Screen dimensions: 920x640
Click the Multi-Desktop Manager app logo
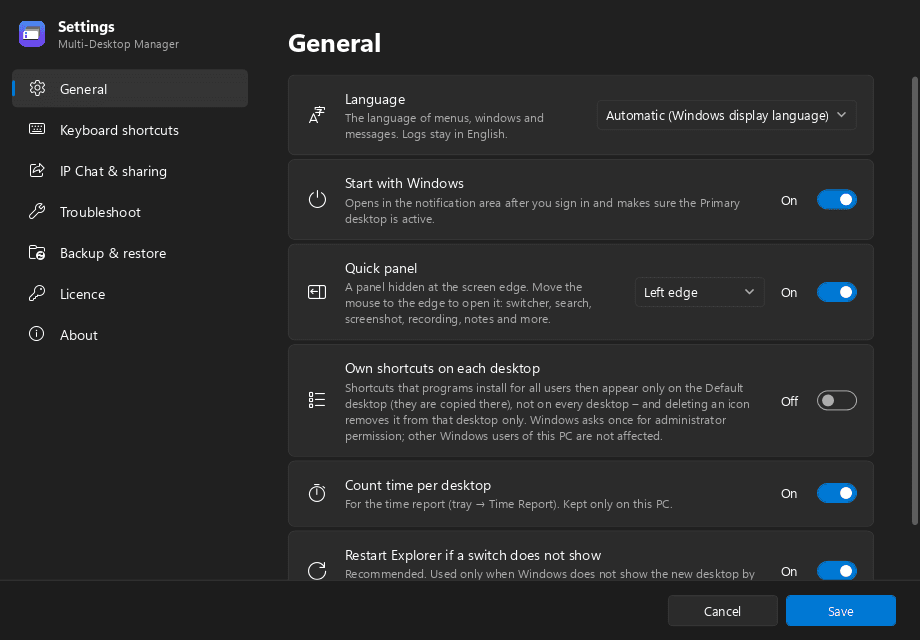32,34
